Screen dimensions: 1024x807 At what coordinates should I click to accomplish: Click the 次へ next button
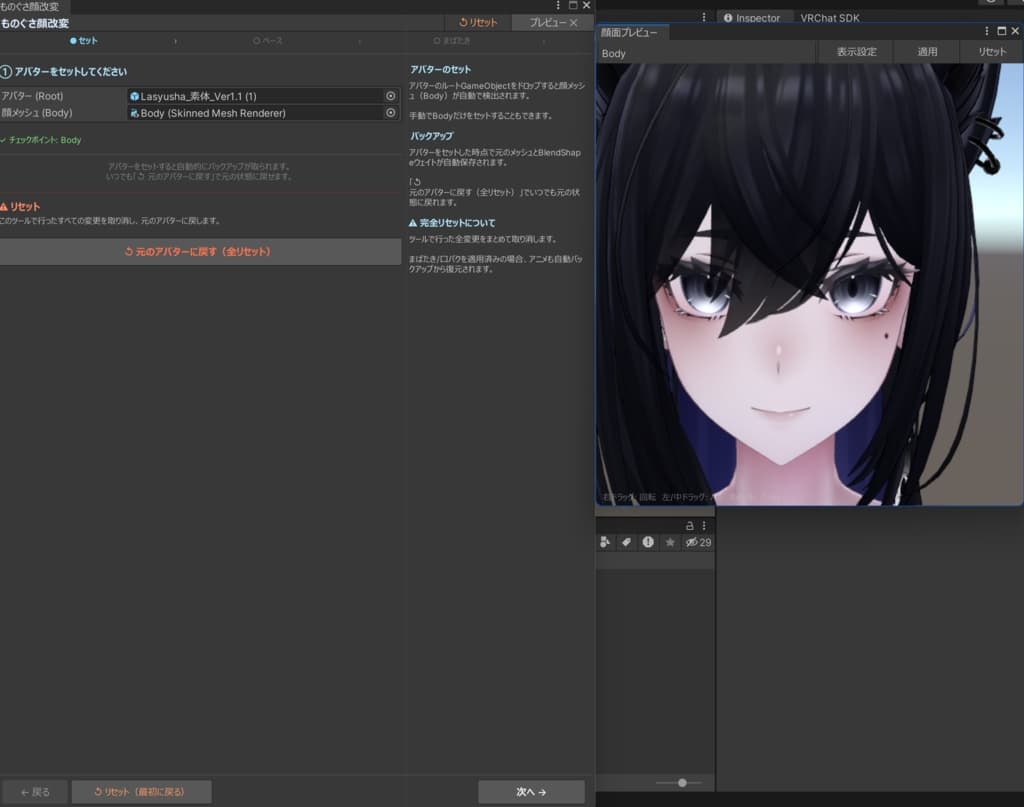(531, 792)
